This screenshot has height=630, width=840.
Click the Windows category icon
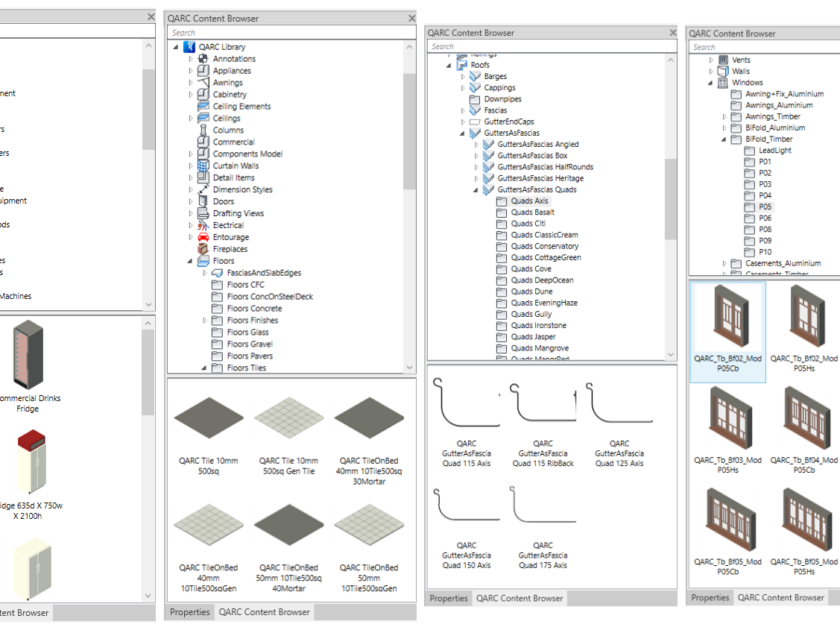tap(723, 83)
